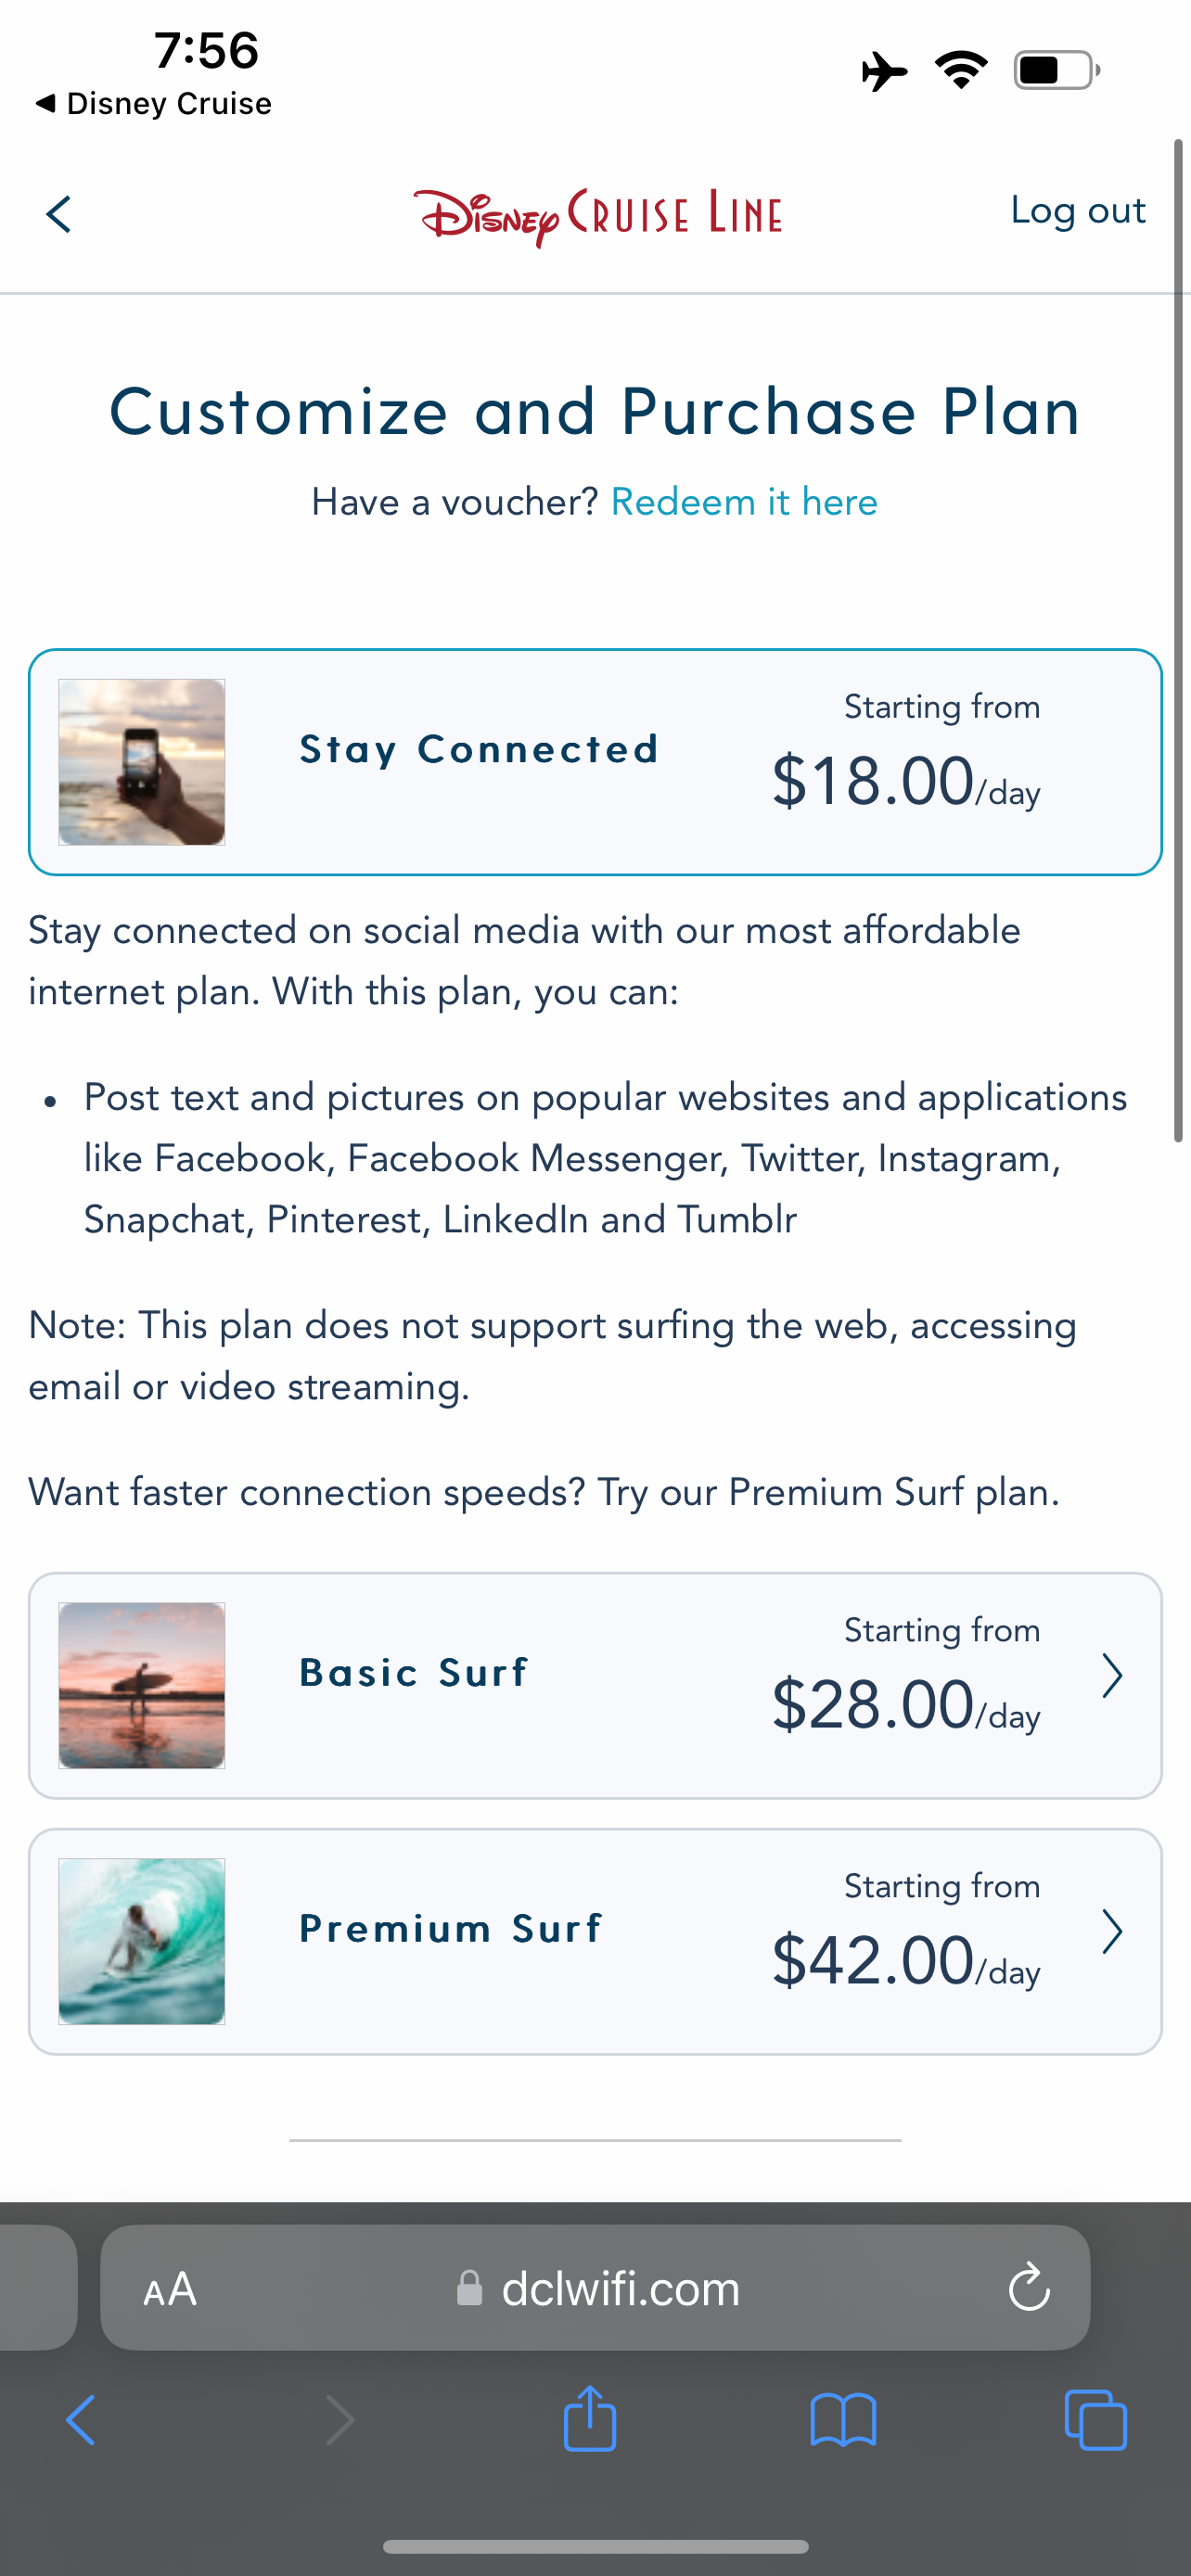Tap Safari's reload page icon
The height and width of the screenshot is (2576, 1191).
(1028, 2288)
